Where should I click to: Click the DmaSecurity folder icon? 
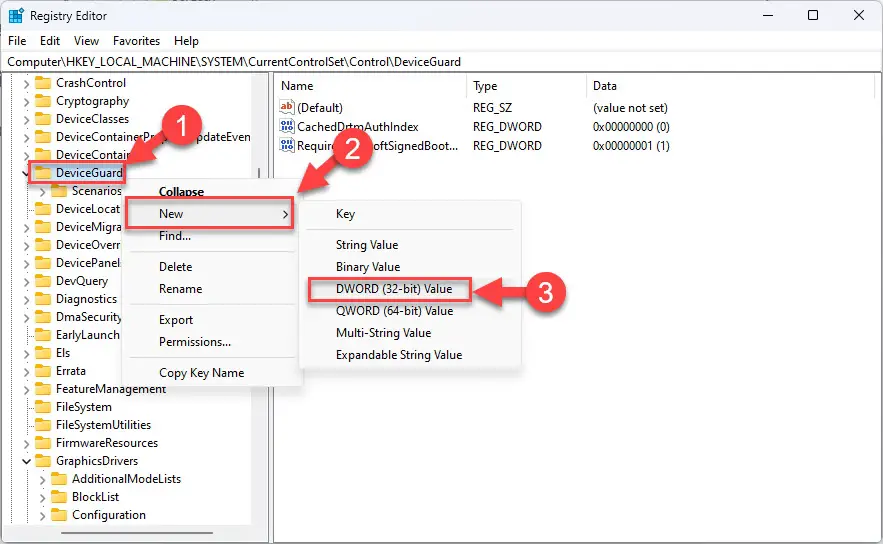[43, 317]
